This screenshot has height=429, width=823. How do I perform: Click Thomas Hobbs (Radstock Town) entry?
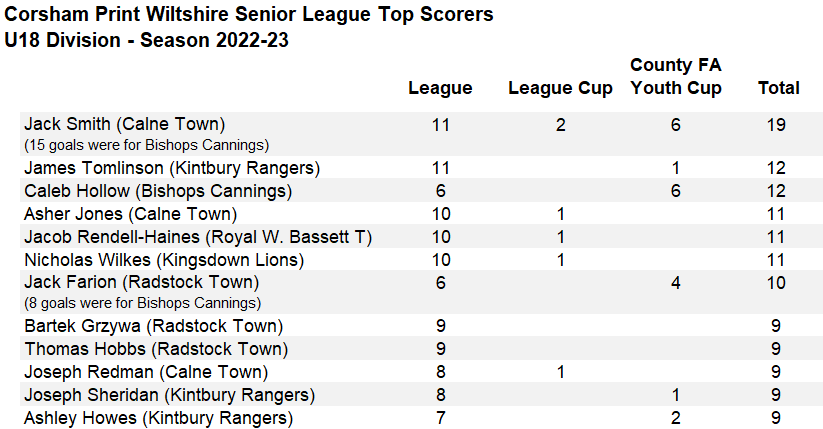(x=156, y=349)
